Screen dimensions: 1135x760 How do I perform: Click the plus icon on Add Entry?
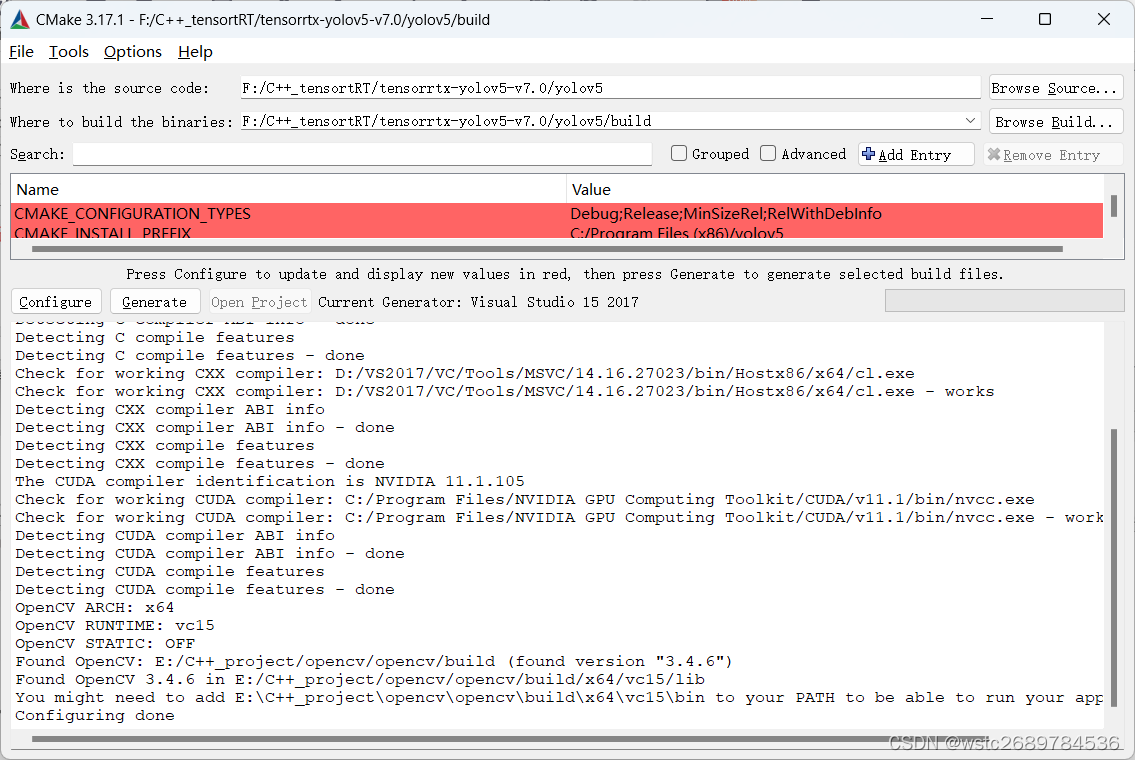pyautogui.click(x=869, y=153)
